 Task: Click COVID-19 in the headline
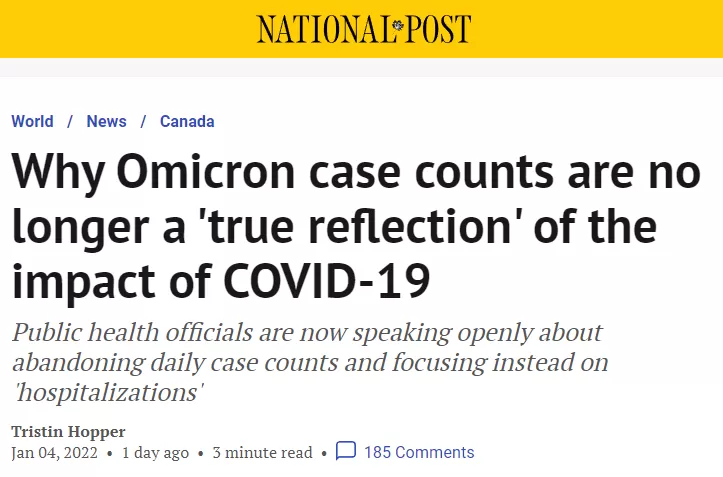327,280
